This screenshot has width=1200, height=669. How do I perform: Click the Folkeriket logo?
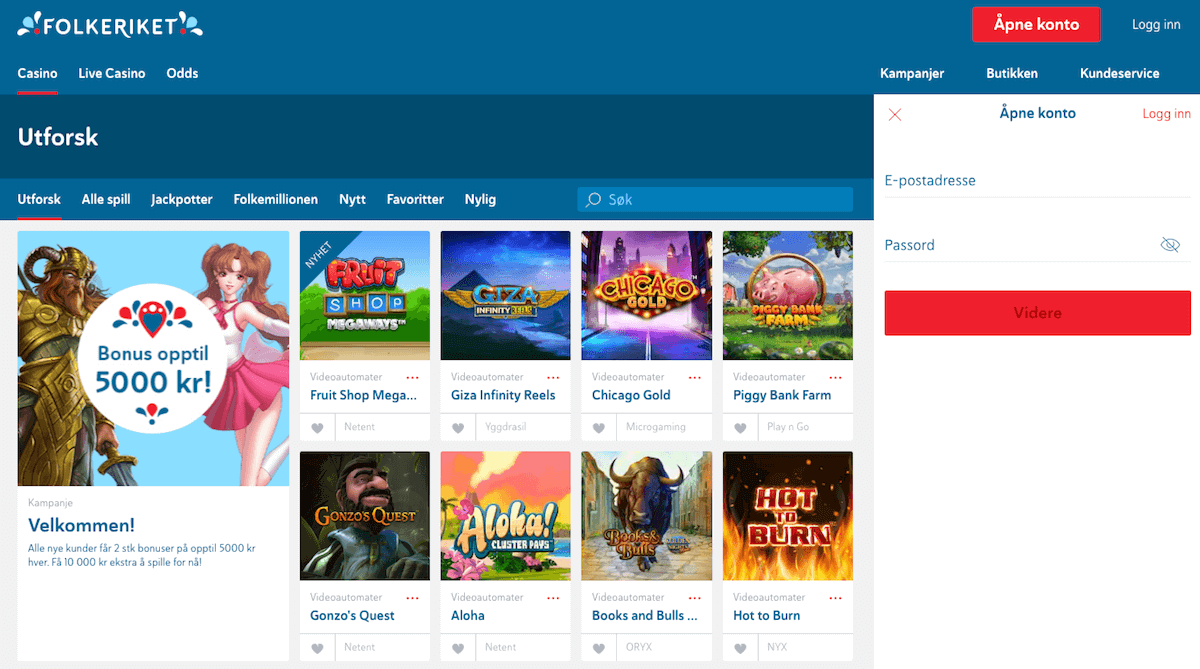110,25
